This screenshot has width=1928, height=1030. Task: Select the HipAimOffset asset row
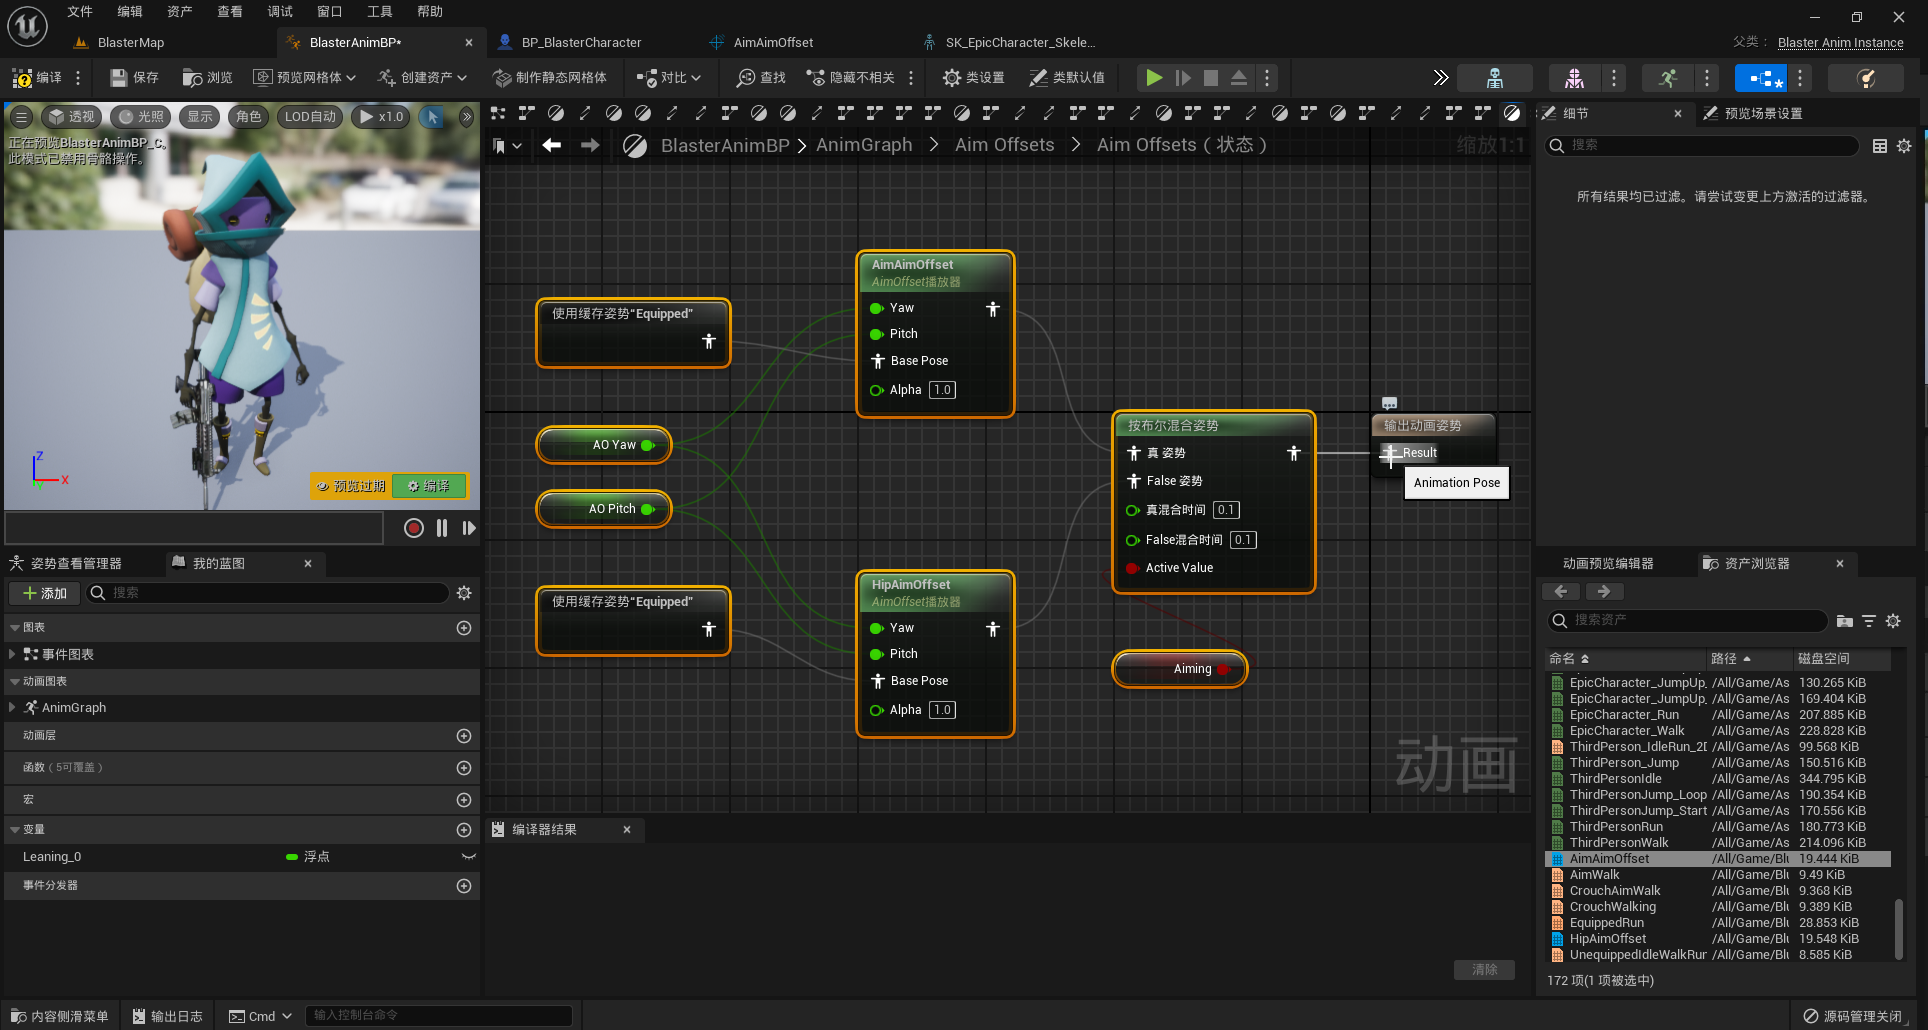click(1718, 939)
